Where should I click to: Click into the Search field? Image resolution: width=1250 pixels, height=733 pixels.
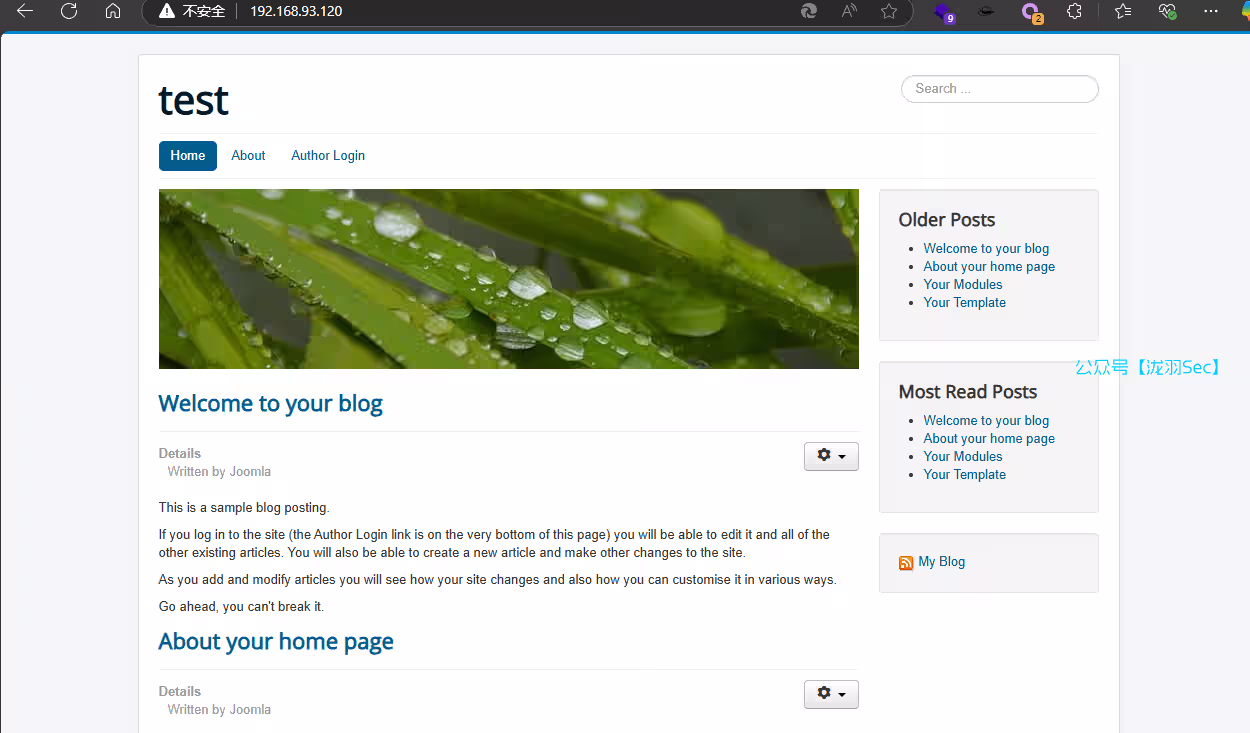(x=999, y=89)
